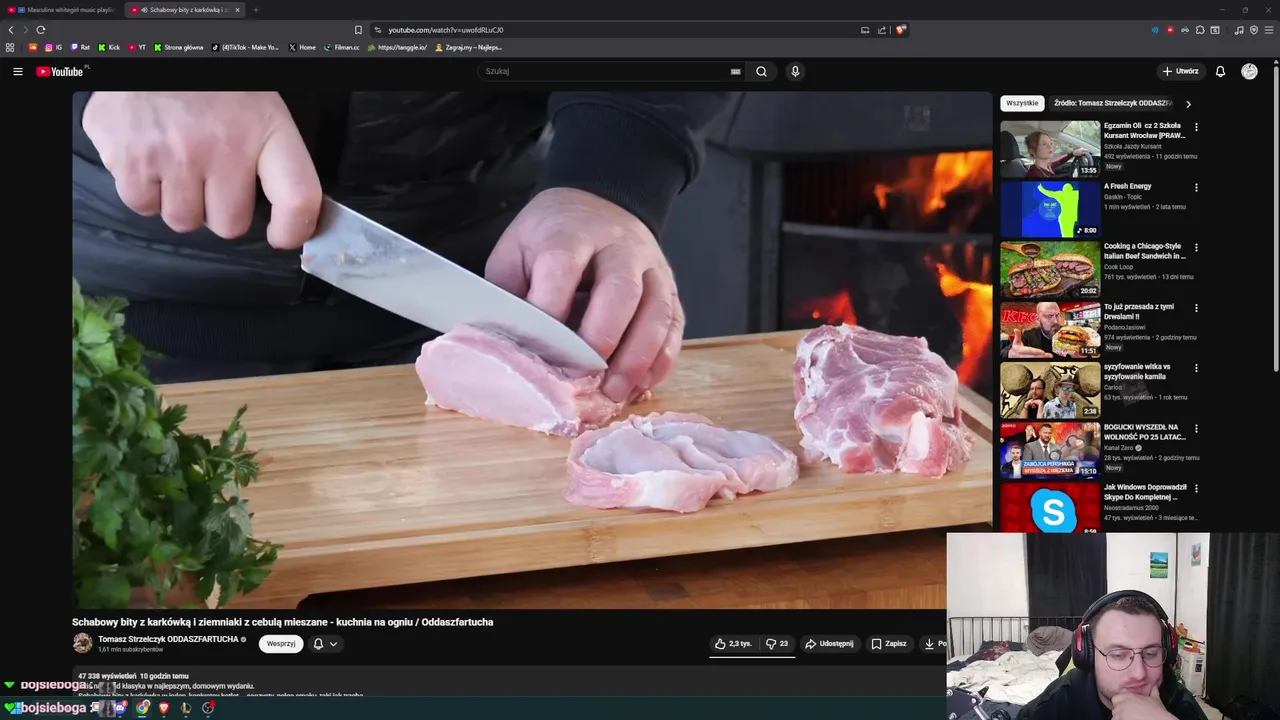1280x720 pixels.
Task: Reload the current page
Action: (41, 30)
